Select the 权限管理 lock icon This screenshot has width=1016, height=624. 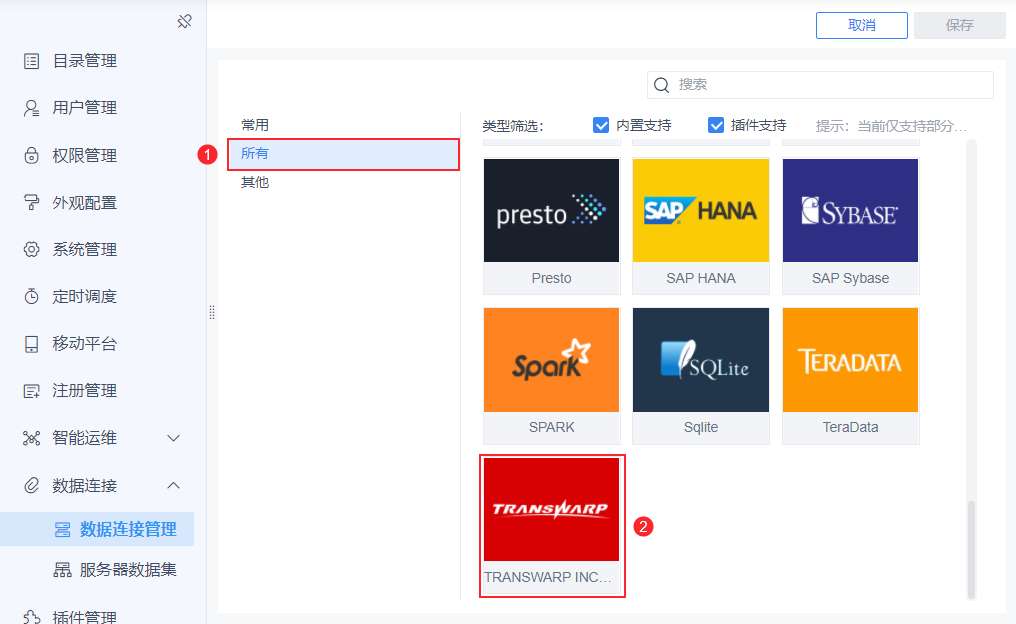[31, 156]
